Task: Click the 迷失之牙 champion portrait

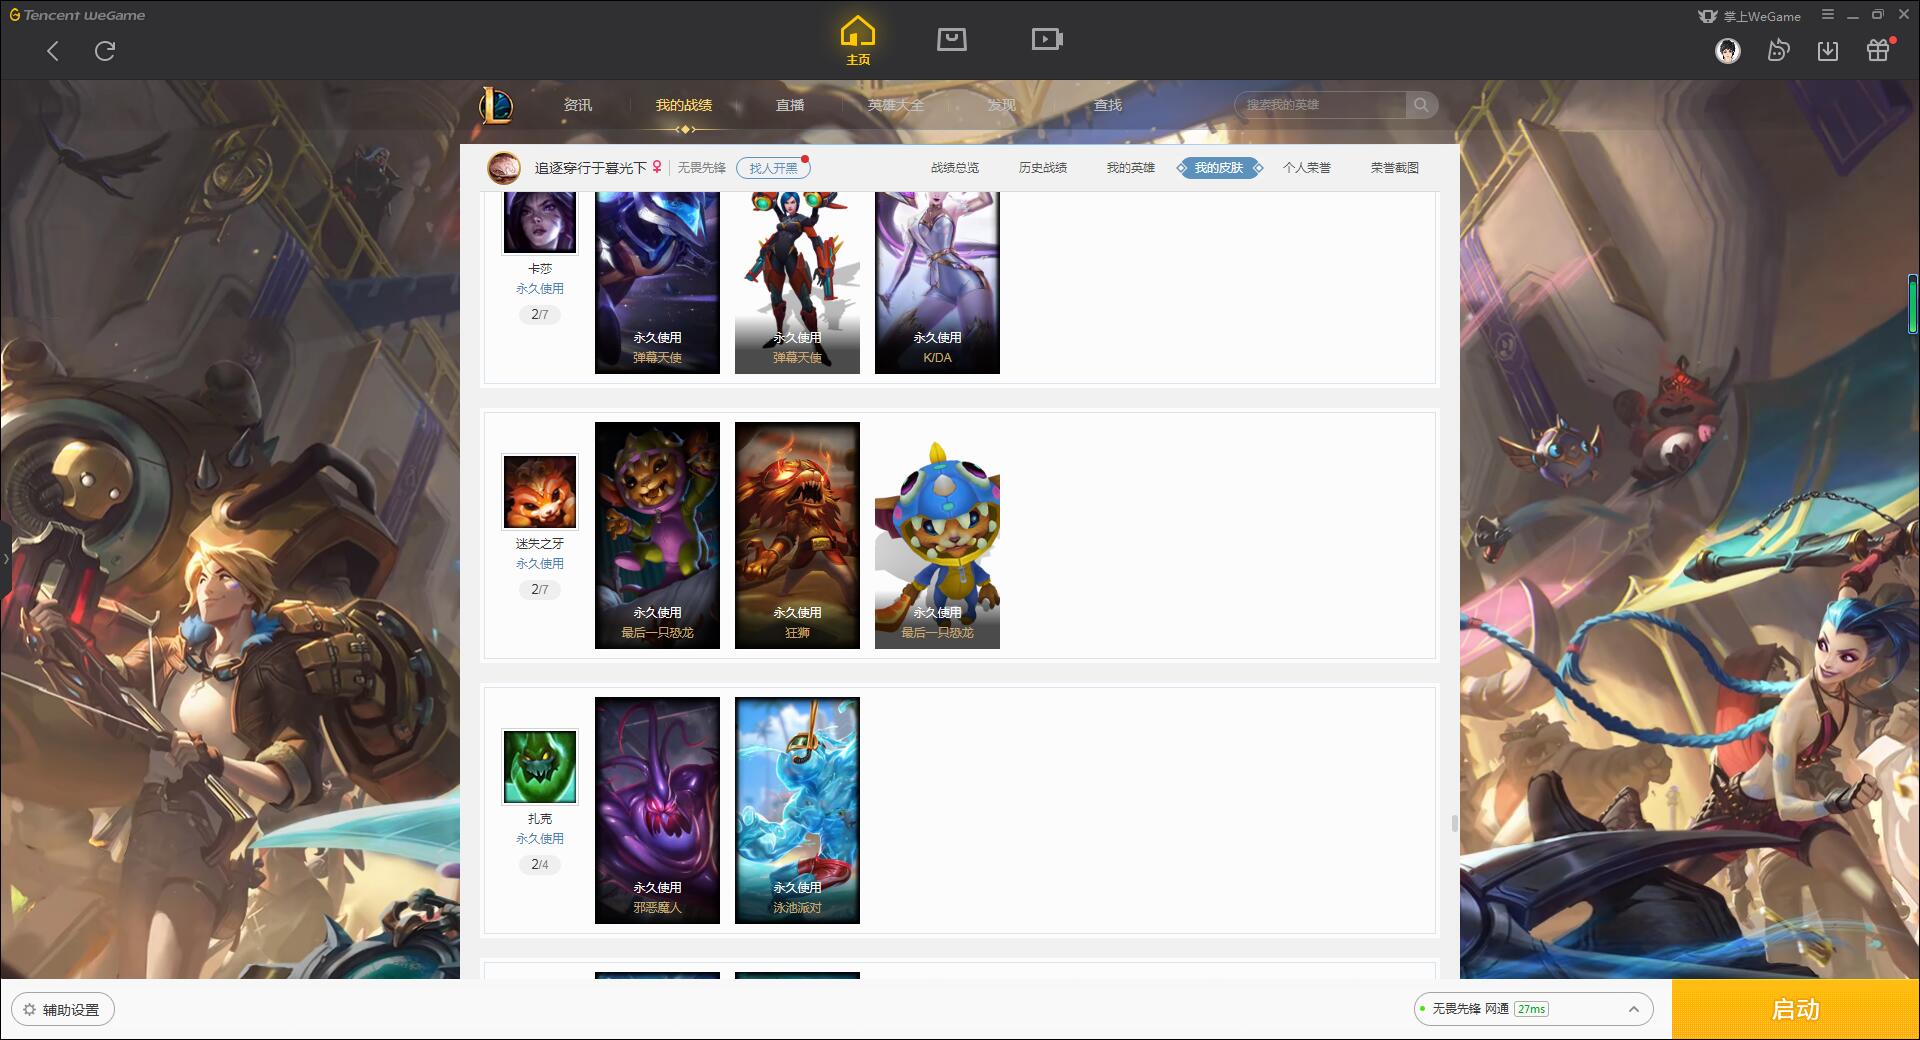Action: click(x=540, y=492)
